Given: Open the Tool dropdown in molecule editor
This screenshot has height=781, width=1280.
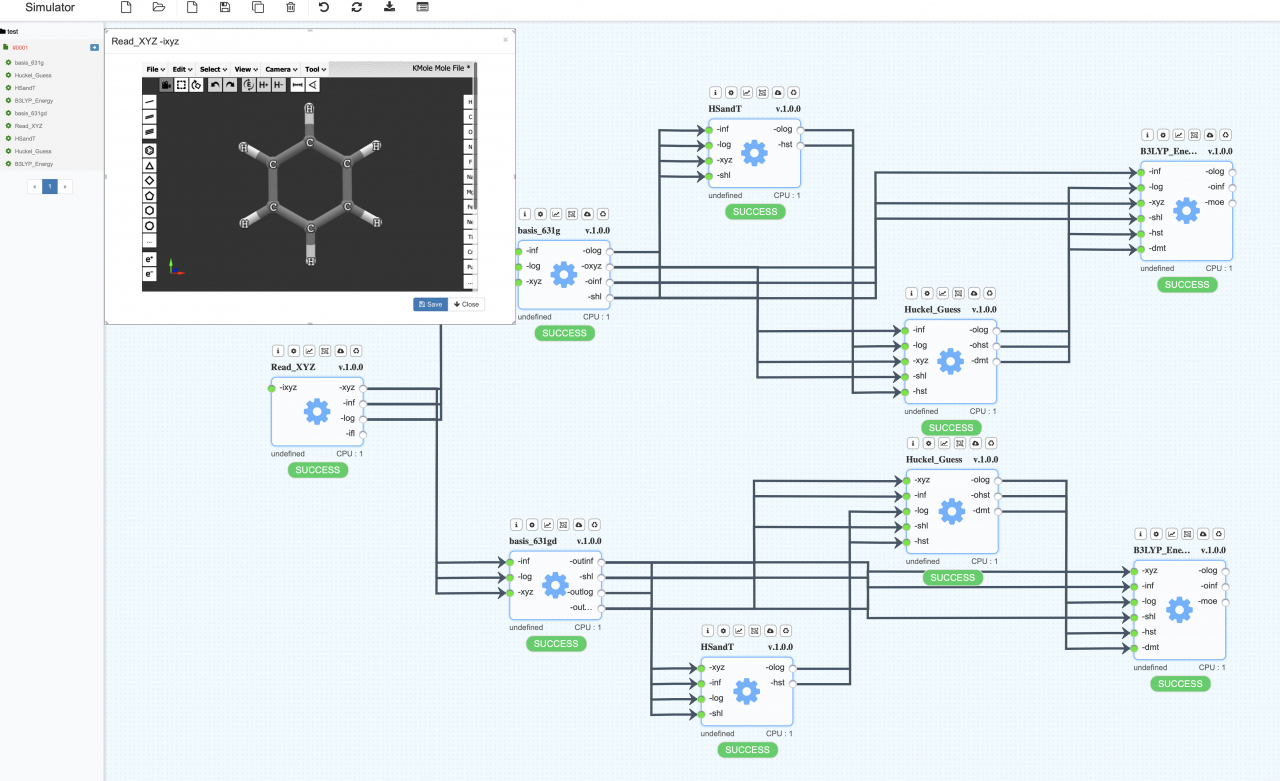Looking at the screenshot, I should (315, 69).
